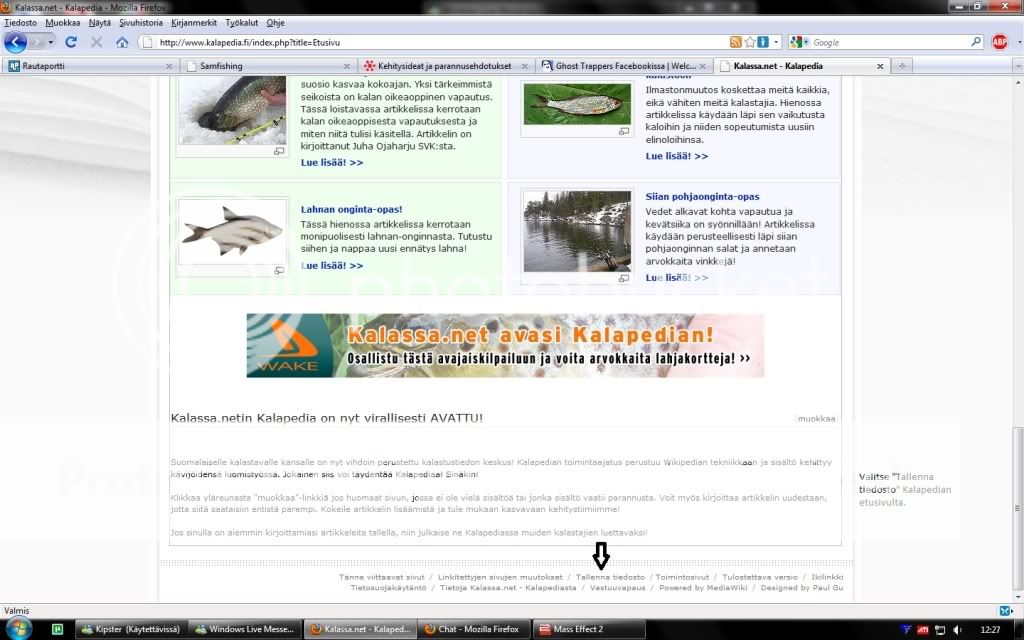Open the volume speaker tray icon
This screenshot has width=1024, height=640.
[x=957, y=630]
